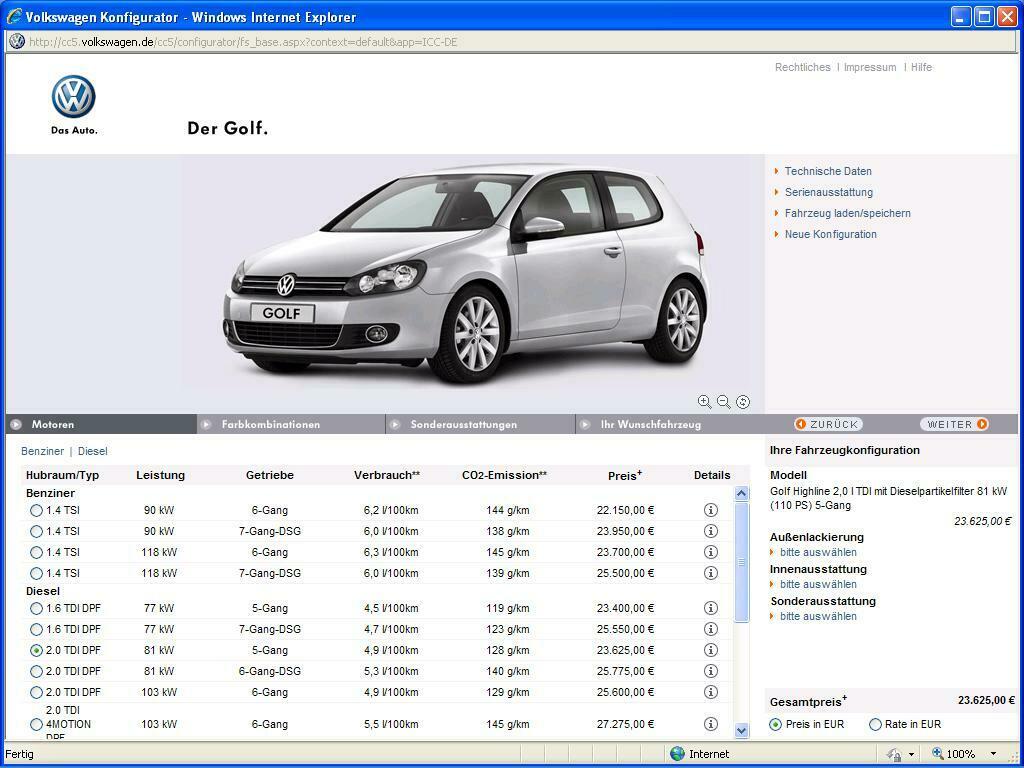Image resolution: width=1024 pixels, height=768 pixels.
Task: Choose Rate in EUR option
Action: [875, 724]
